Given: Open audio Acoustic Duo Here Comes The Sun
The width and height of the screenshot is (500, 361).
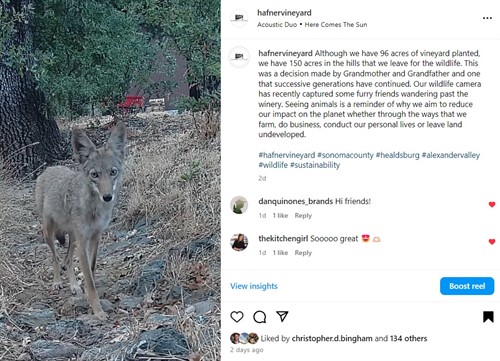Looking at the screenshot, I should point(312,25).
